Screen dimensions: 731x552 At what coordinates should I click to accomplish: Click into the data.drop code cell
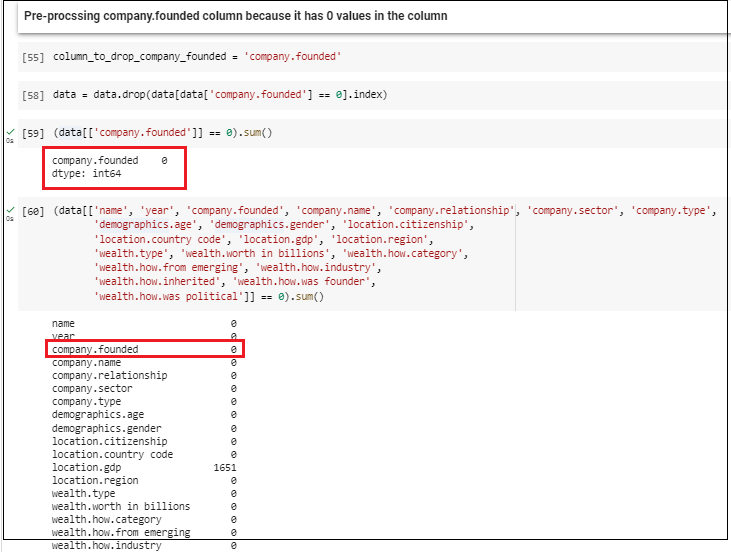pyautogui.click(x=373, y=95)
